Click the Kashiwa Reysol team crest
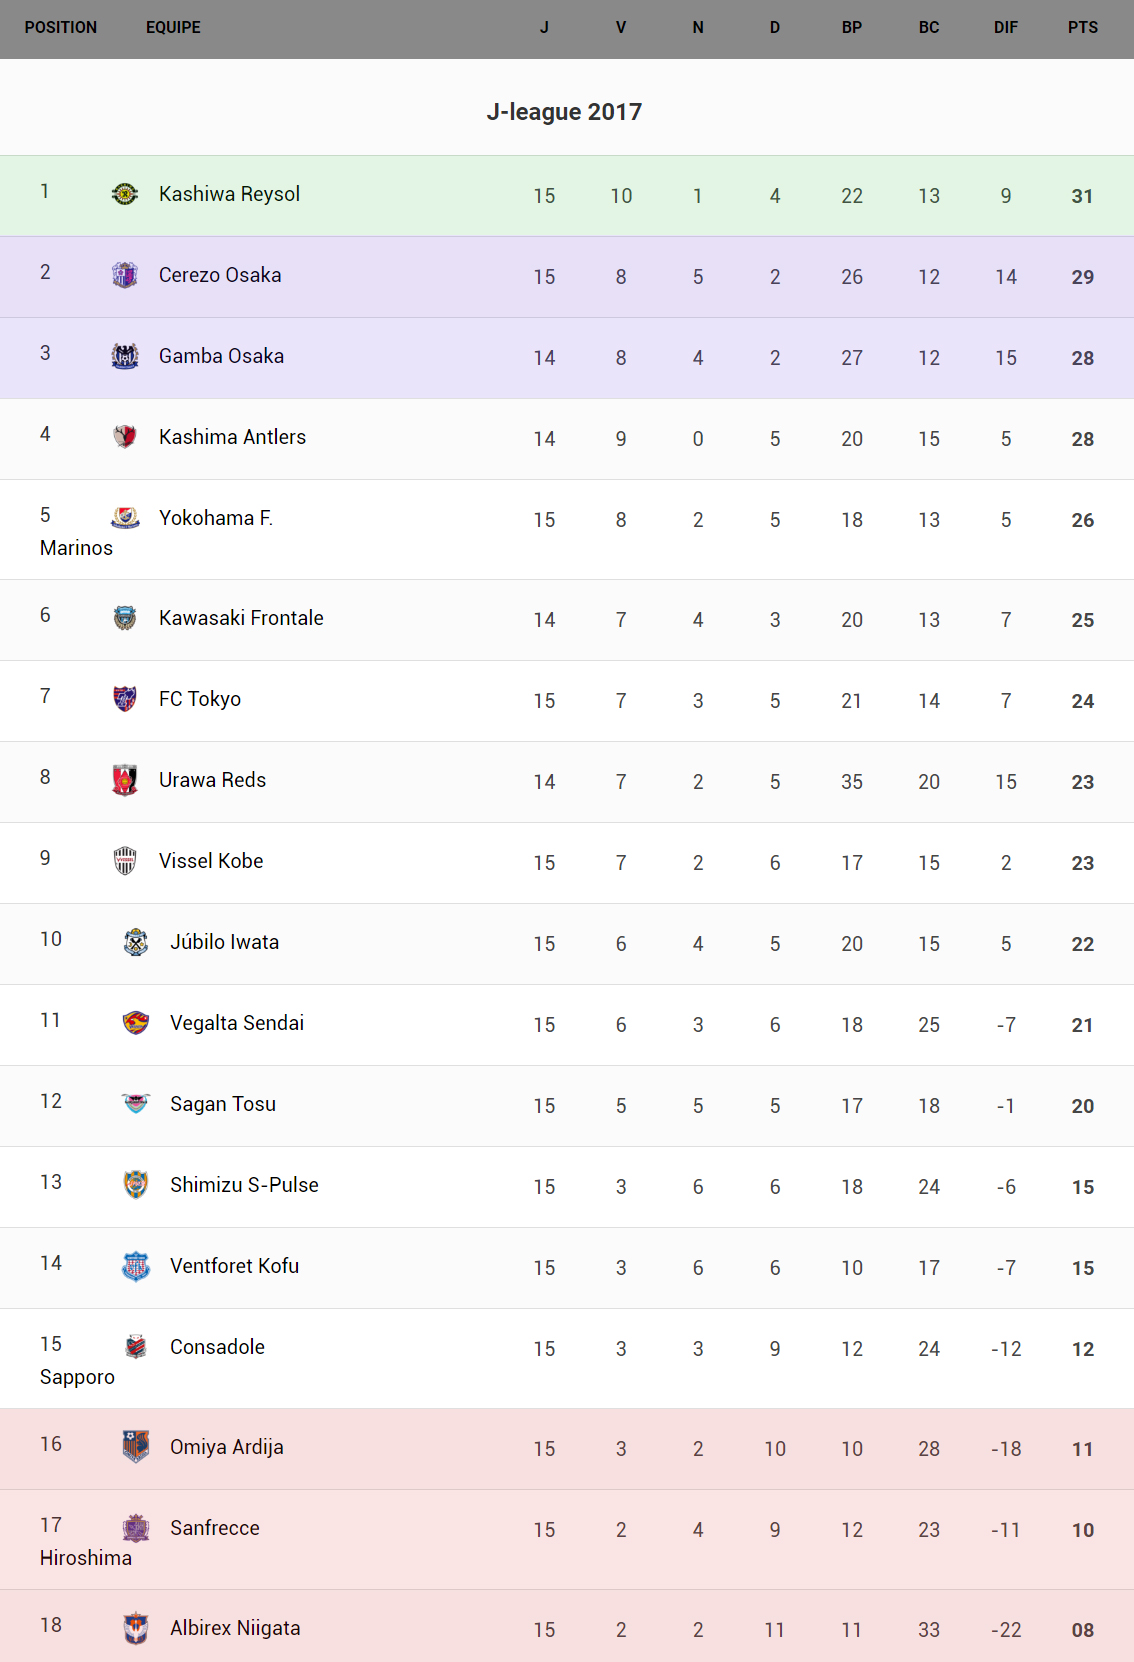Image resolution: width=1134 pixels, height=1662 pixels. pyautogui.click(x=125, y=194)
